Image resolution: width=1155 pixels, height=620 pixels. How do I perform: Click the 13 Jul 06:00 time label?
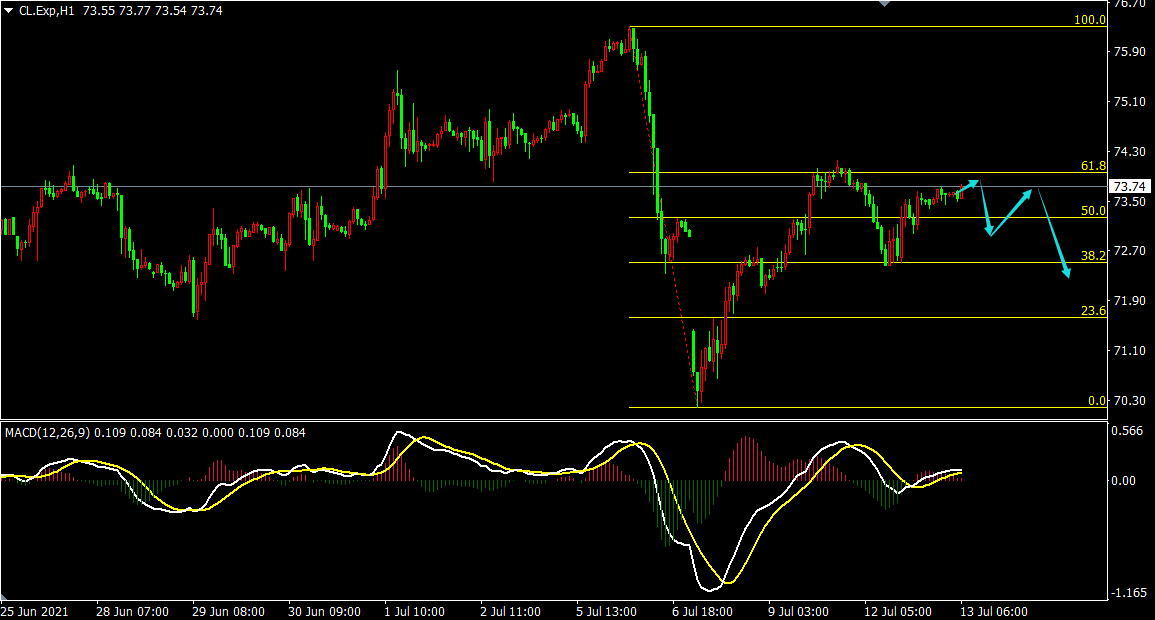[x=994, y=612]
